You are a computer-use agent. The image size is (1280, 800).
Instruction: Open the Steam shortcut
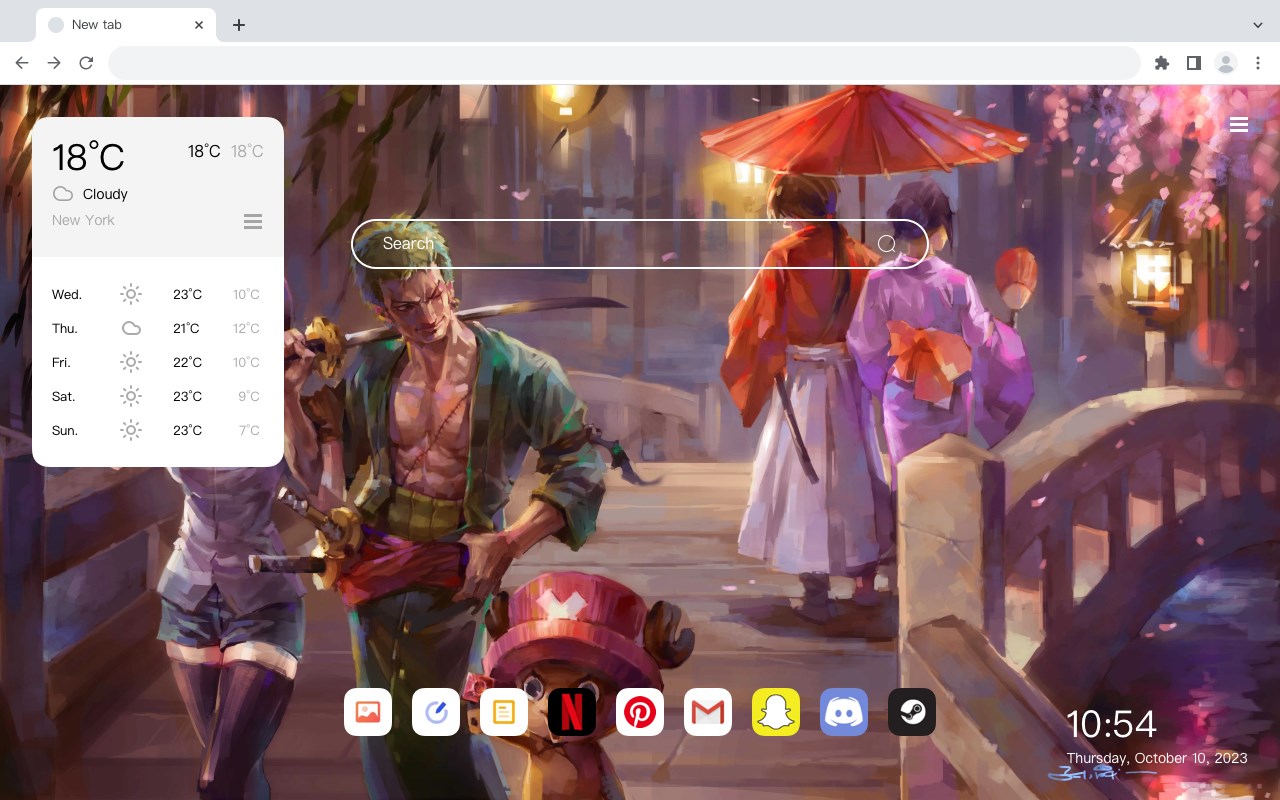point(912,712)
